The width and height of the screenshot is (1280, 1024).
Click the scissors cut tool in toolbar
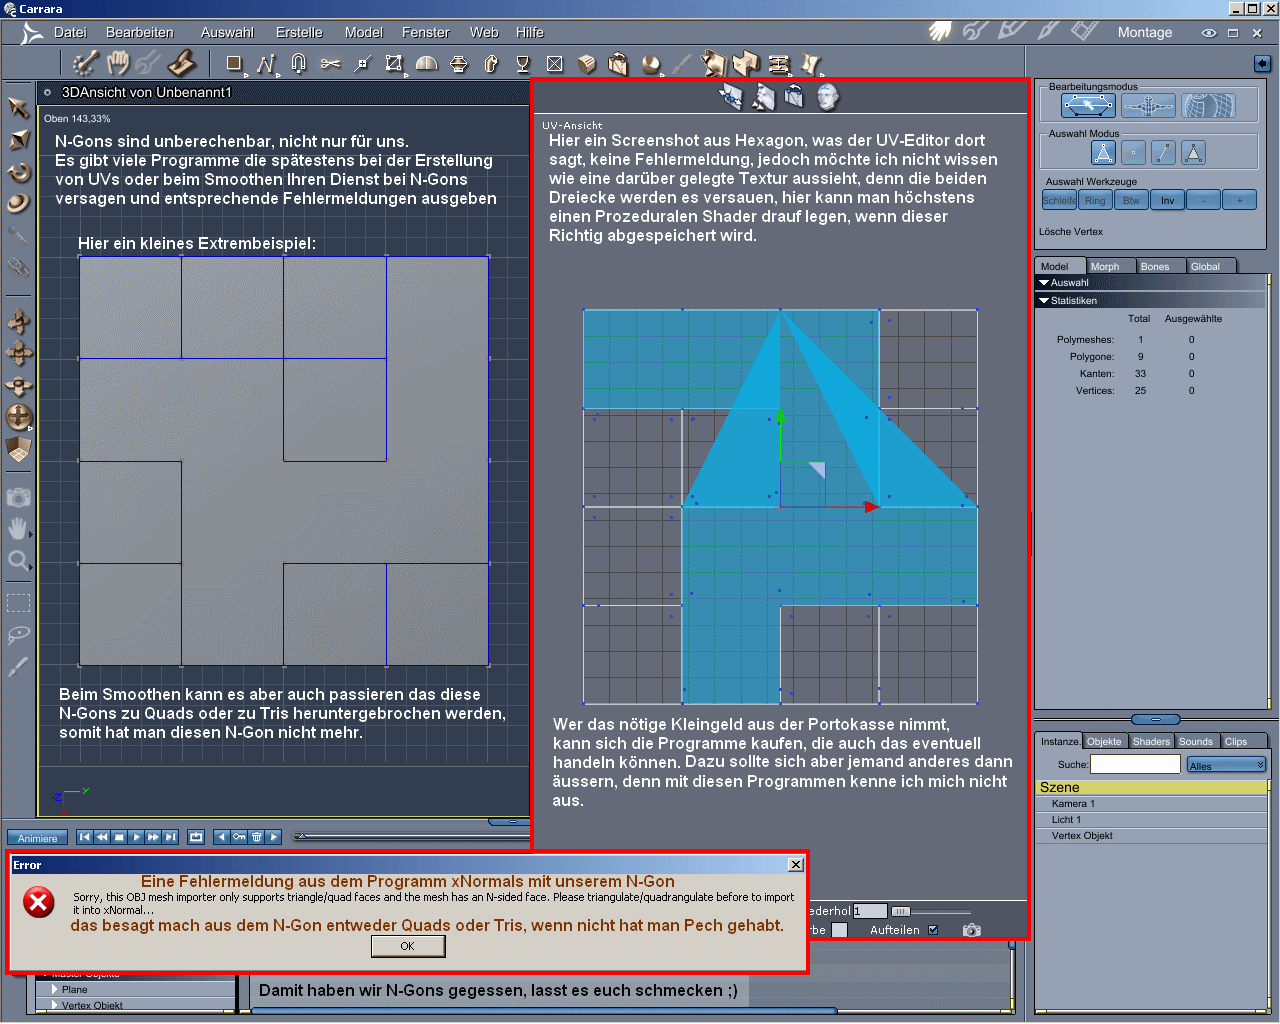[330, 64]
